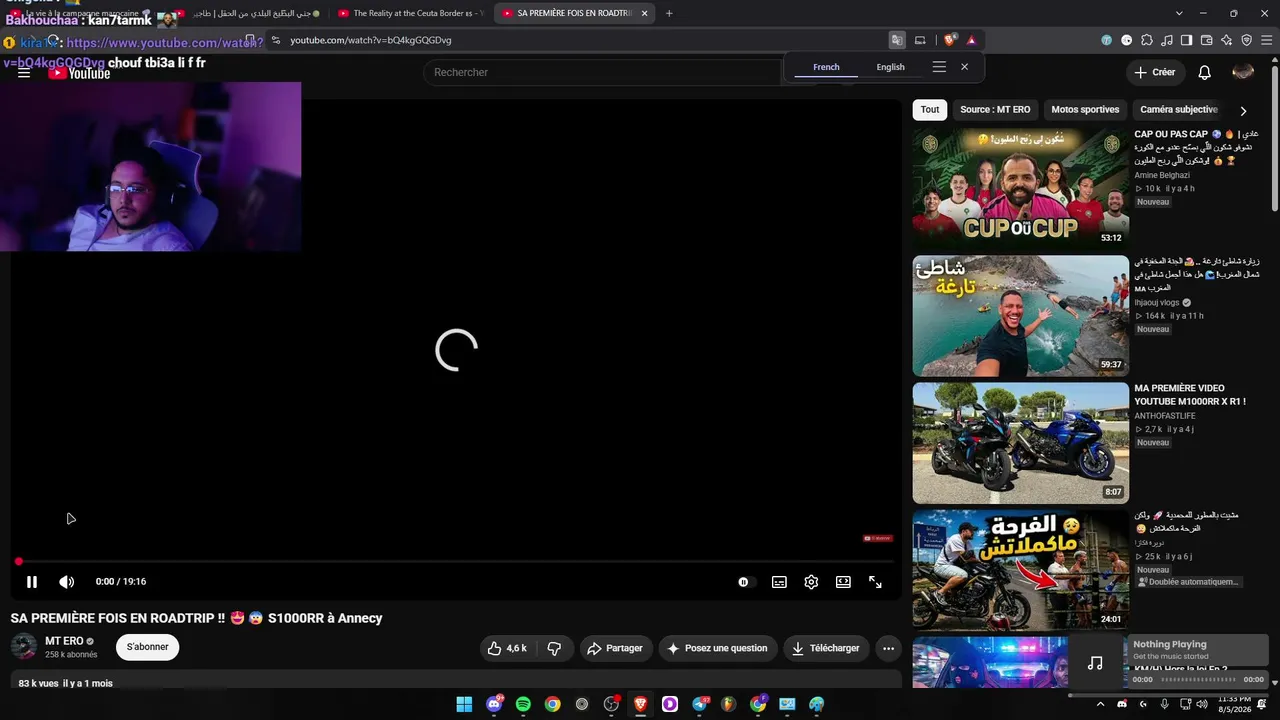Open YouTube notifications bell
1280x720 pixels.
(1205, 72)
